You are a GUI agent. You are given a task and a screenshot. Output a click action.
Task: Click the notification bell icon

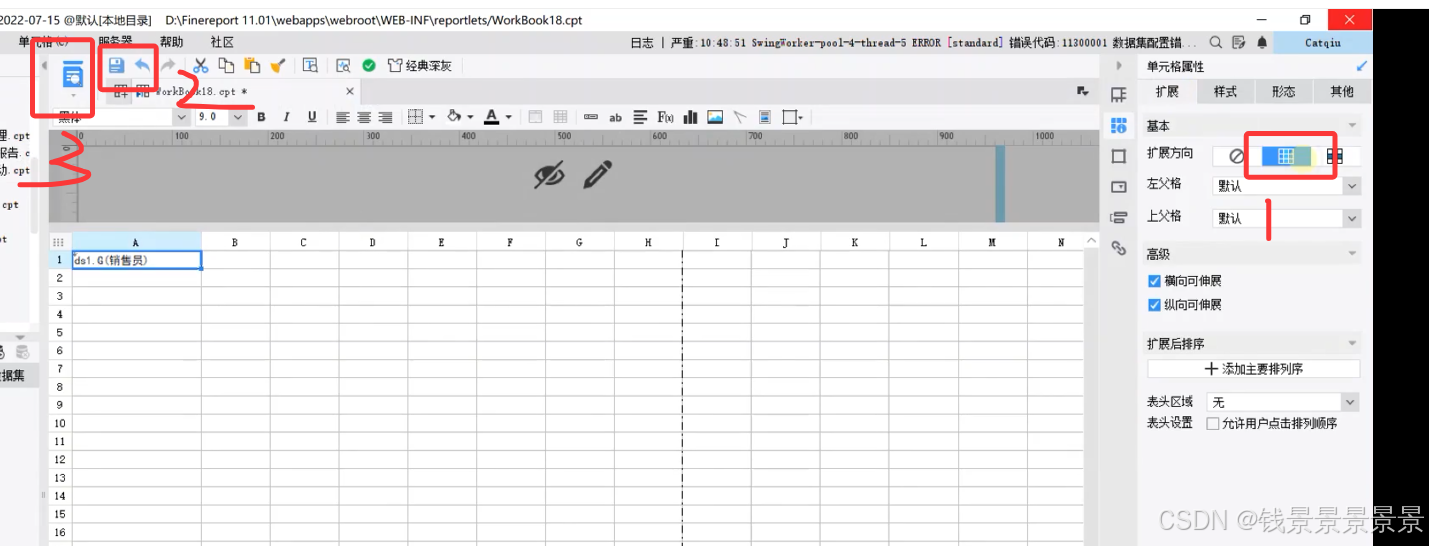click(x=1262, y=42)
